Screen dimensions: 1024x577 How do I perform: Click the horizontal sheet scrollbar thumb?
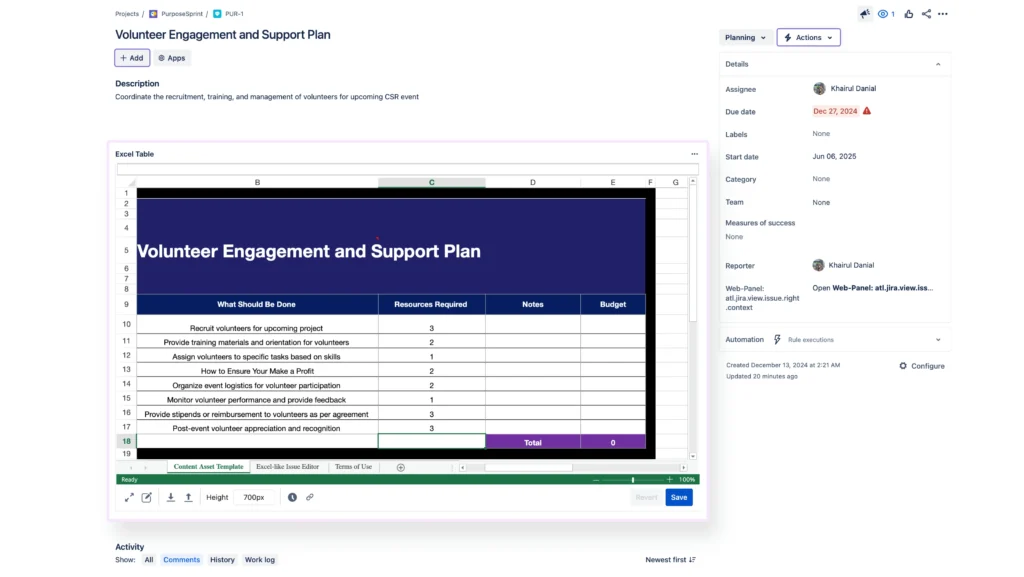pyautogui.click(x=528, y=467)
